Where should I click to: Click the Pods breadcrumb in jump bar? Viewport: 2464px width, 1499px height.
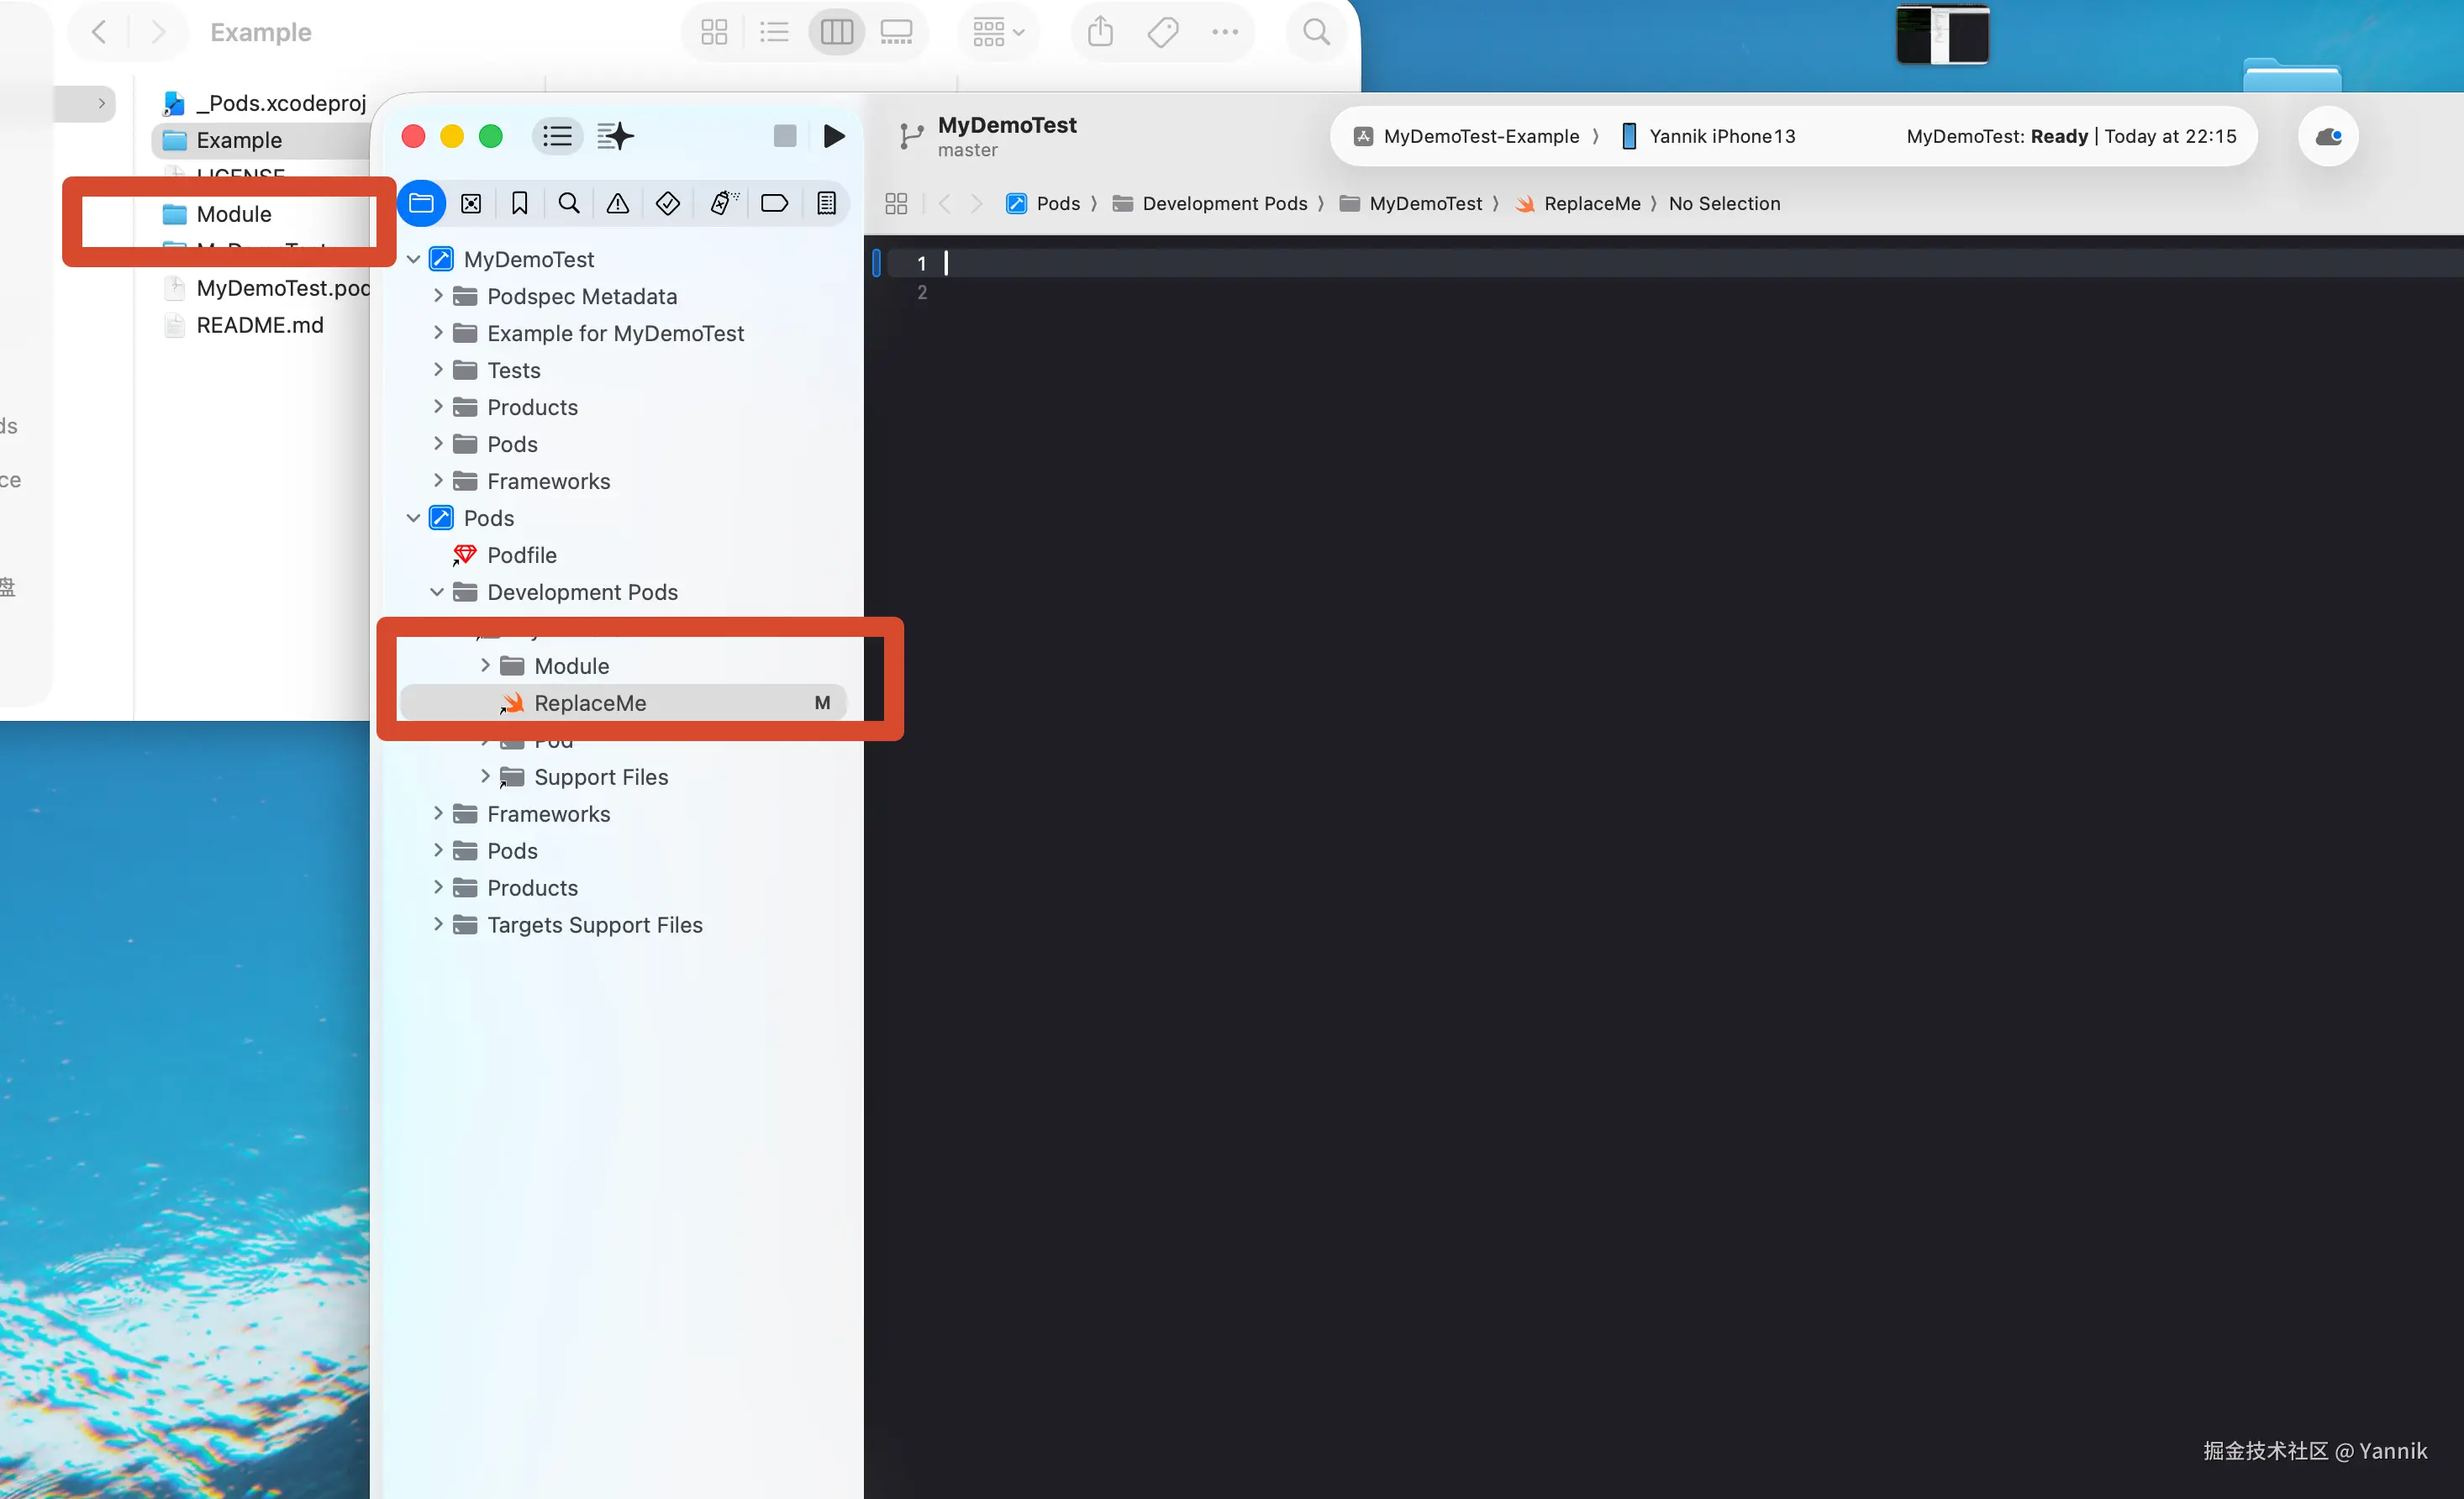[1044, 203]
